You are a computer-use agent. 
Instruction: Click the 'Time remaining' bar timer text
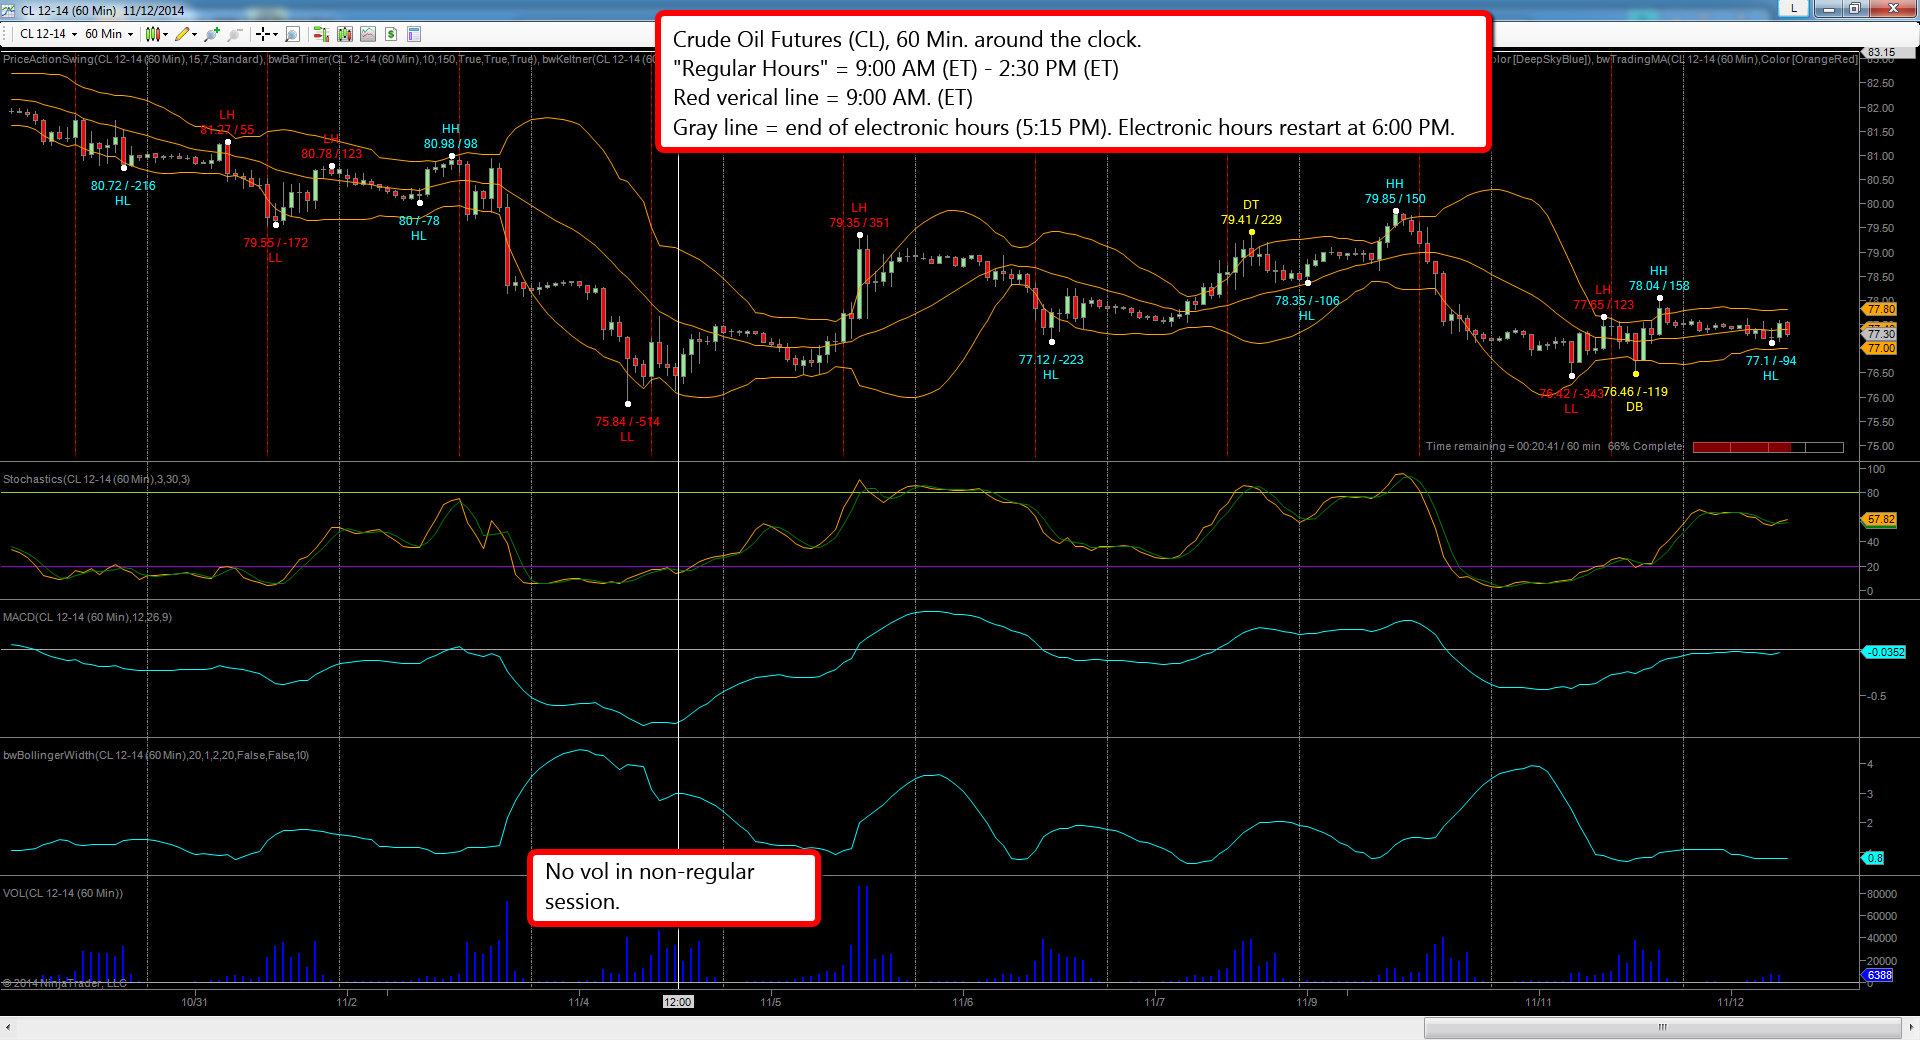point(1513,446)
